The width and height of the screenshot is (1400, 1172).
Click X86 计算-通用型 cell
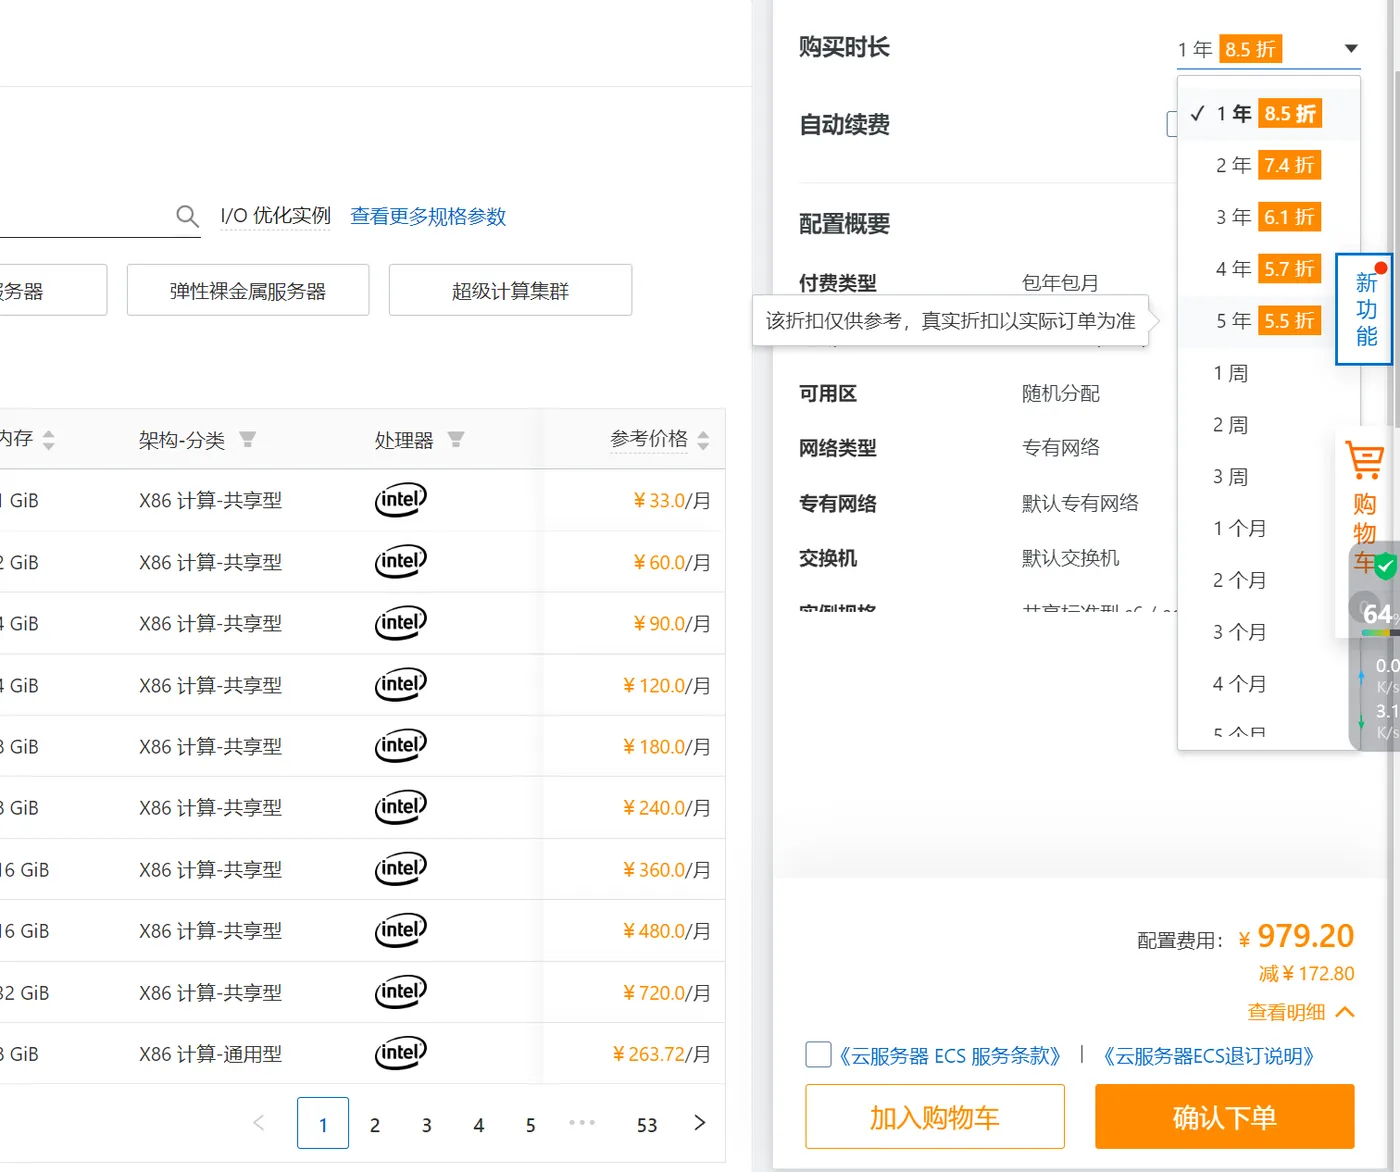[x=210, y=1054]
